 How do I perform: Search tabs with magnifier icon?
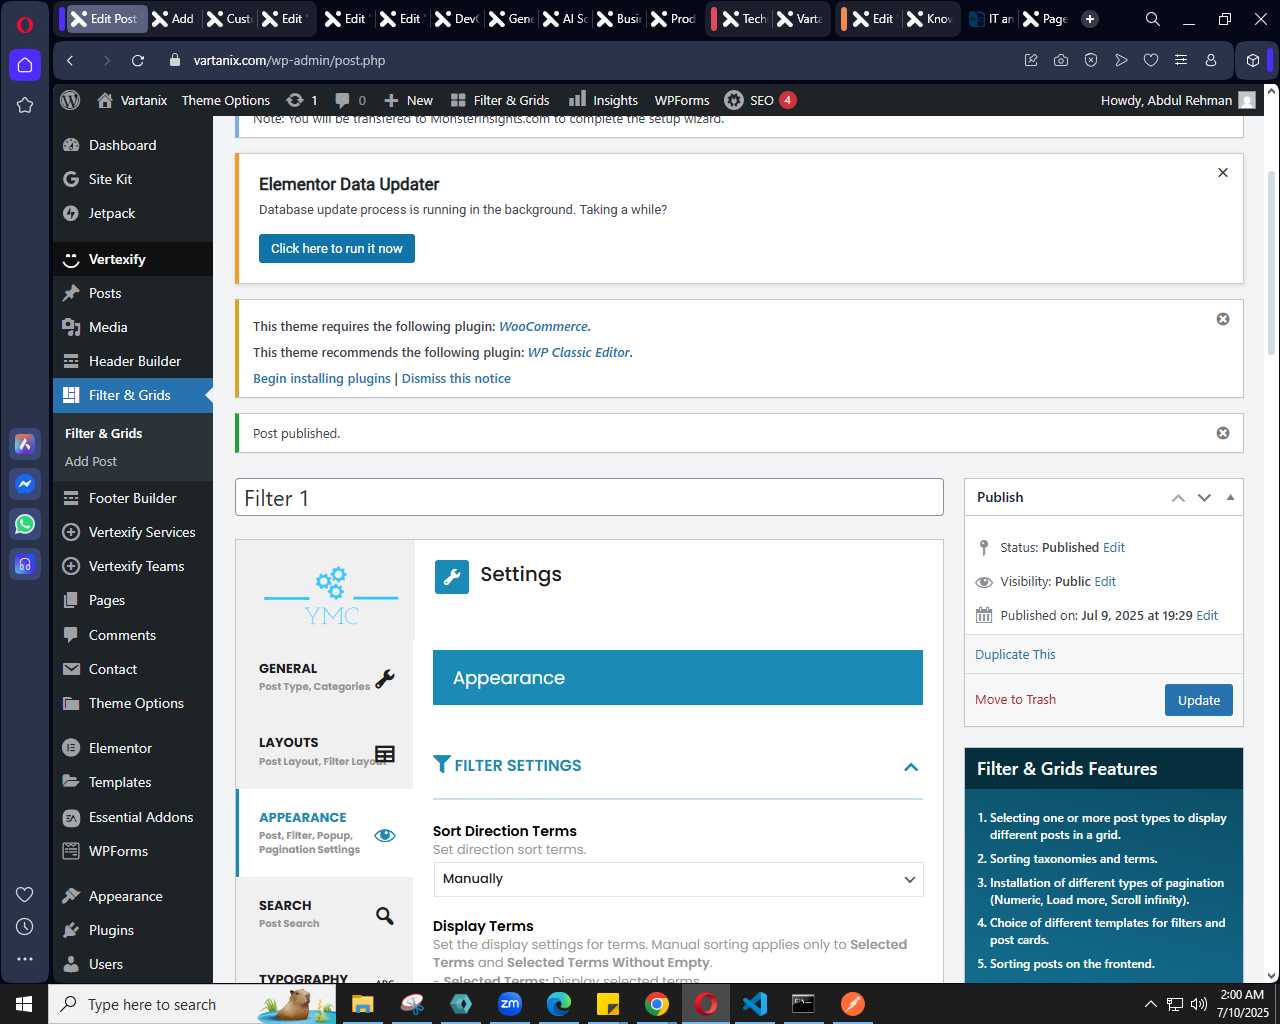pos(1153,19)
